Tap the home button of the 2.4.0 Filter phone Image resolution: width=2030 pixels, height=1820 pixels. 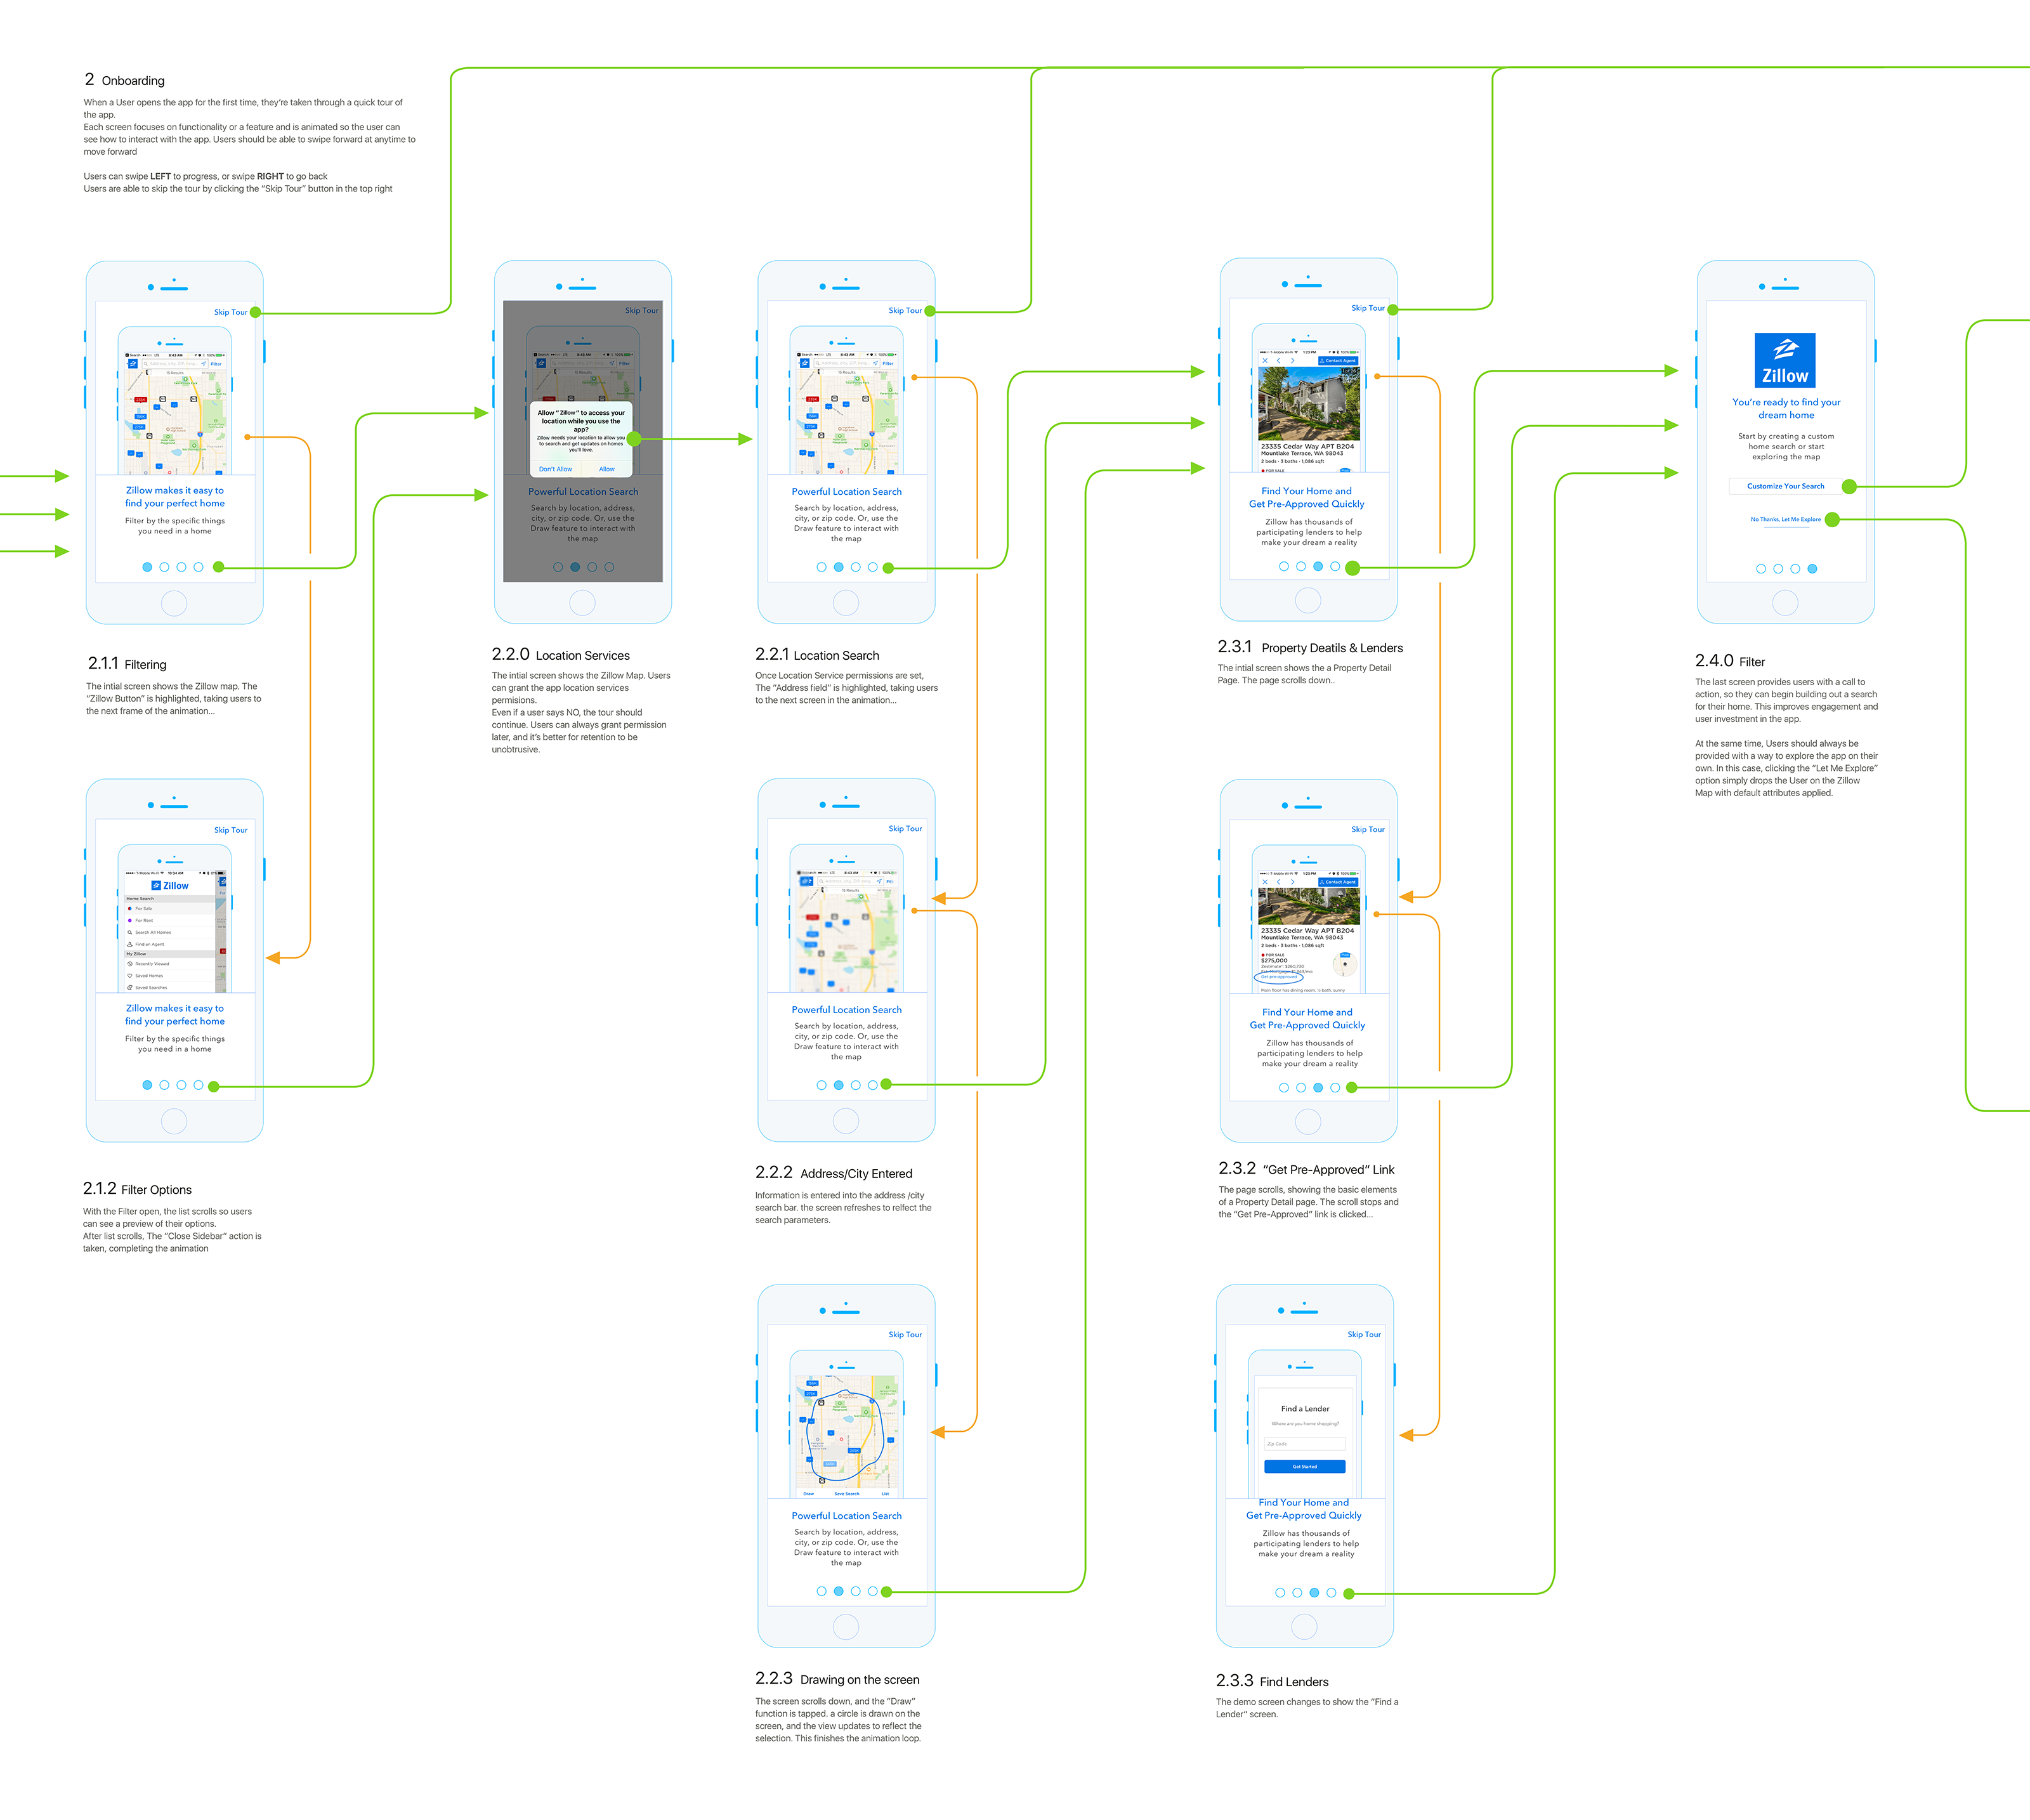coord(1785,602)
